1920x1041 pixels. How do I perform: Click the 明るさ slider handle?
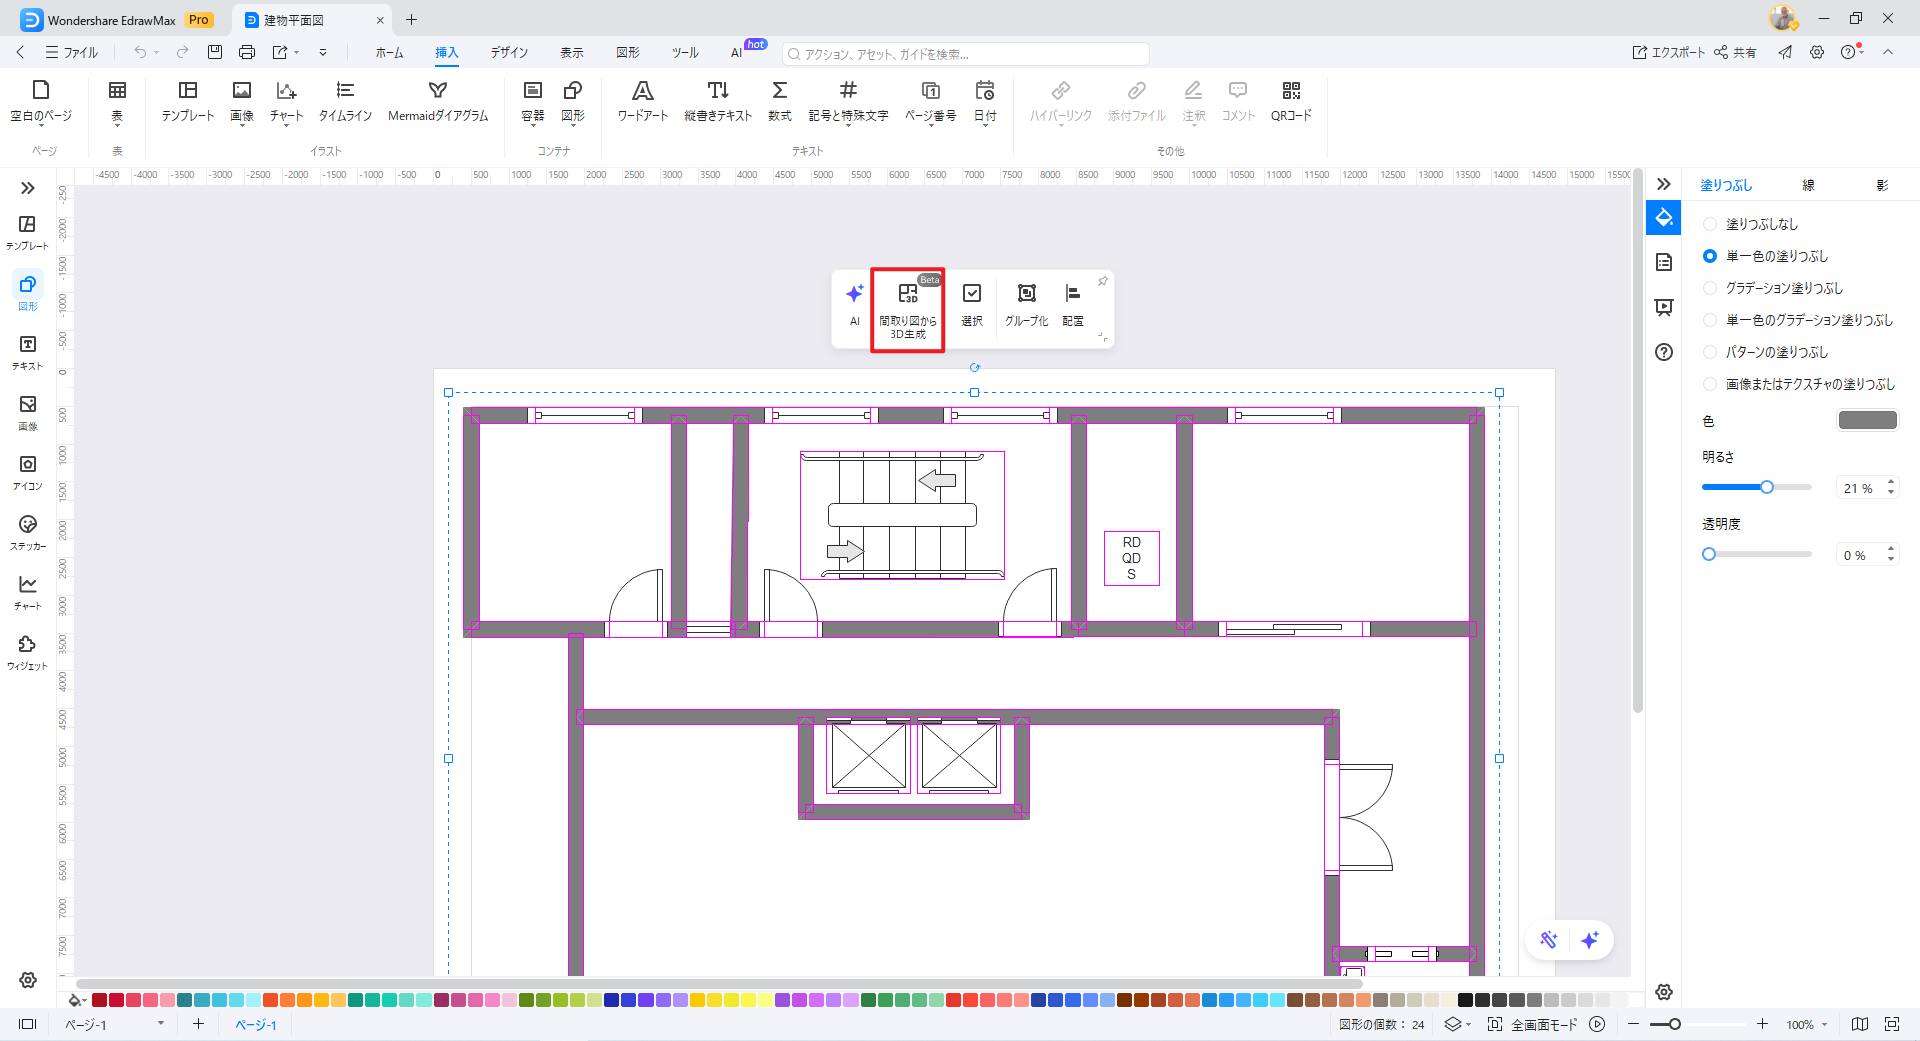(1767, 487)
